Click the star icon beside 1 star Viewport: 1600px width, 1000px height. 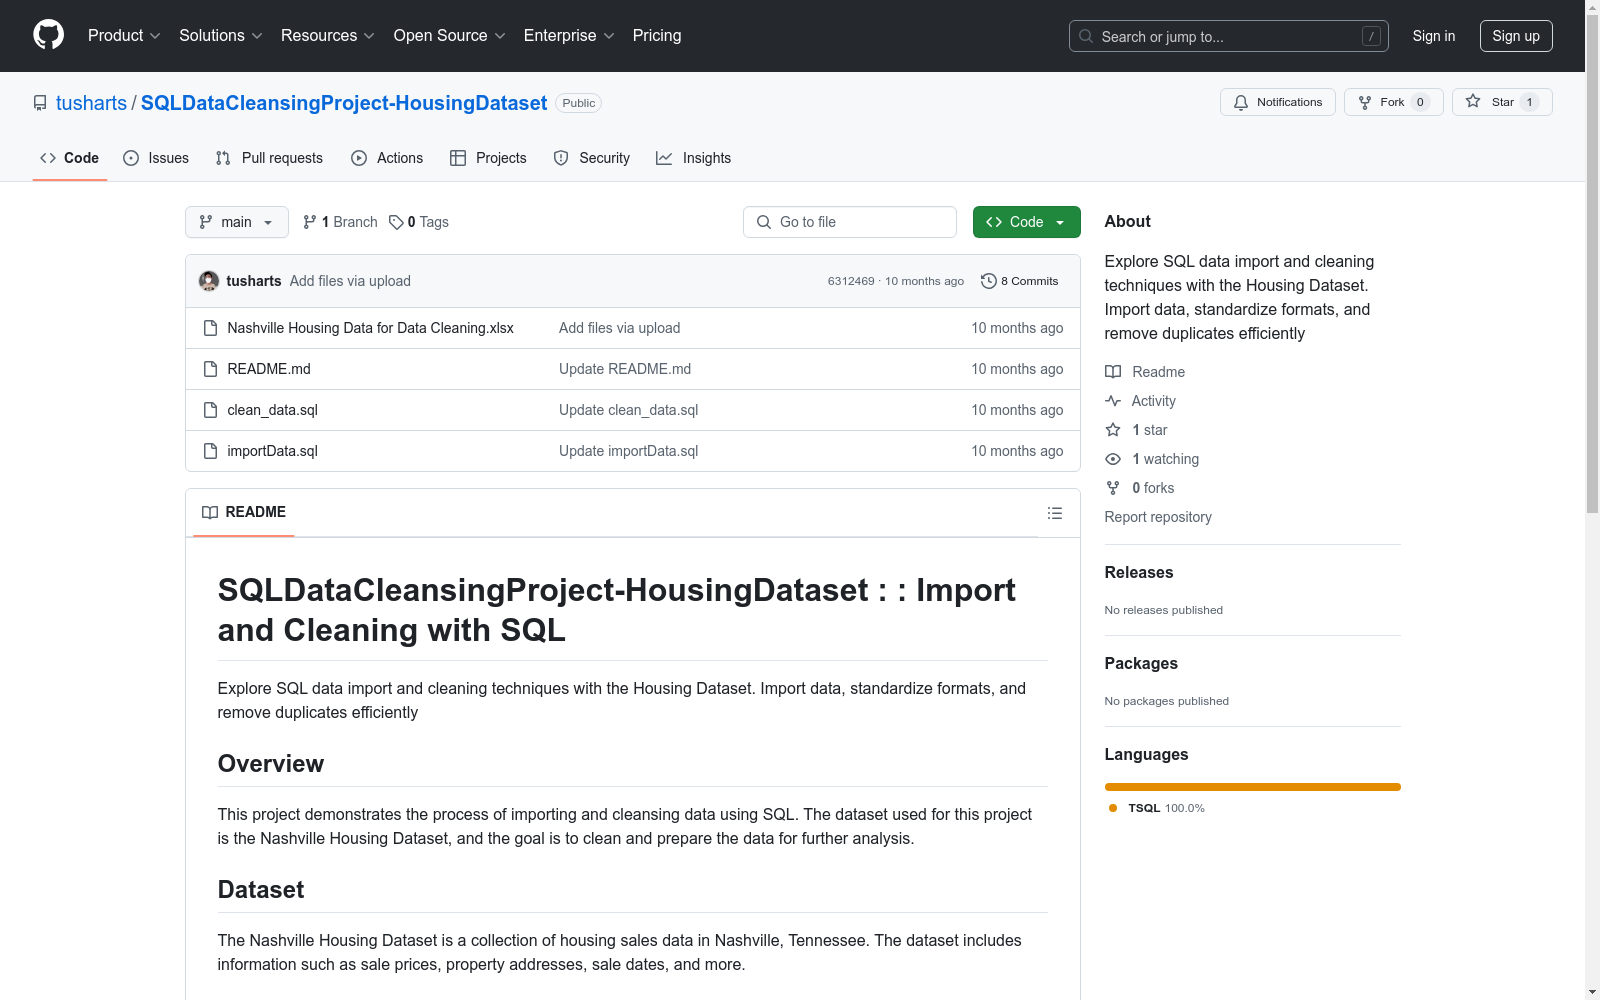1113,430
